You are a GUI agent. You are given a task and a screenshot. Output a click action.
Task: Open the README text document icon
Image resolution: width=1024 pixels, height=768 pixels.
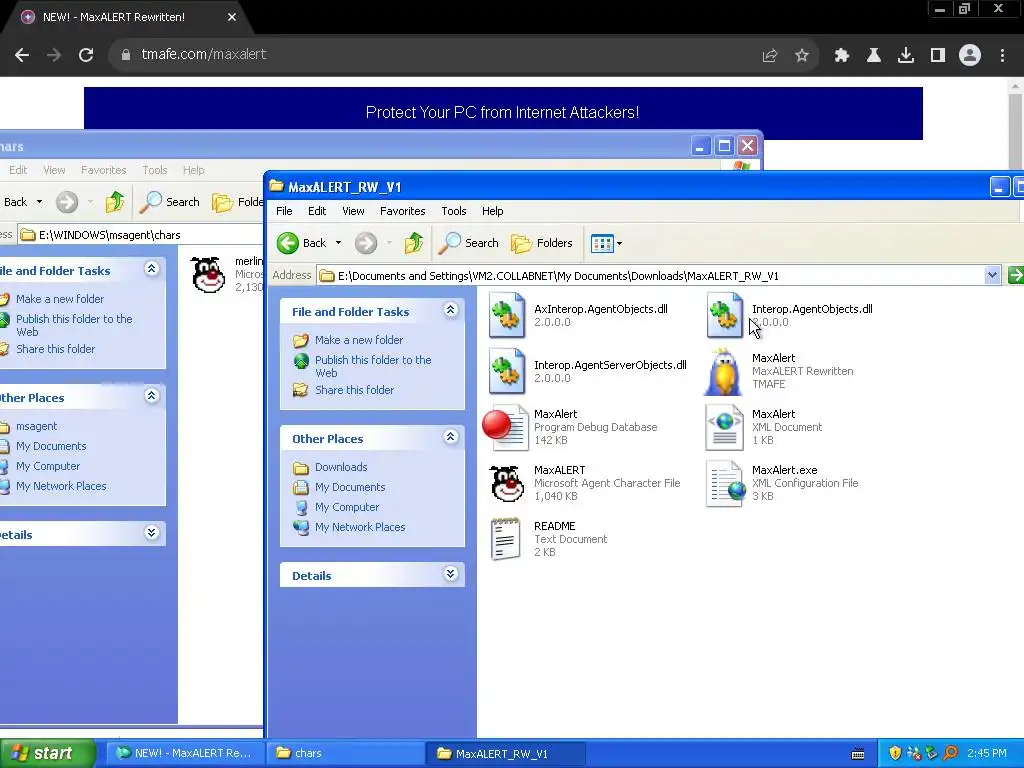[x=505, y=539]
